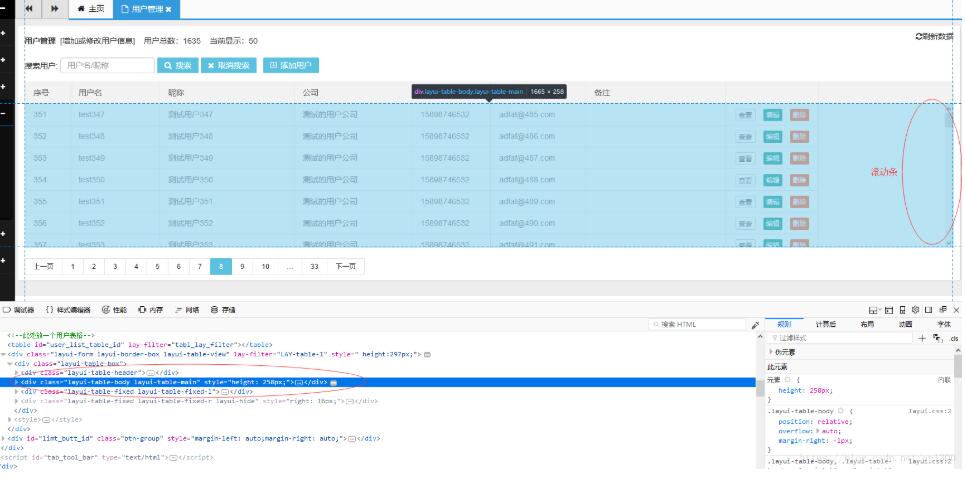This screenshot has height=488, width=965.
Task: Toggle the .cls classes panel
Action: [953, 338]
